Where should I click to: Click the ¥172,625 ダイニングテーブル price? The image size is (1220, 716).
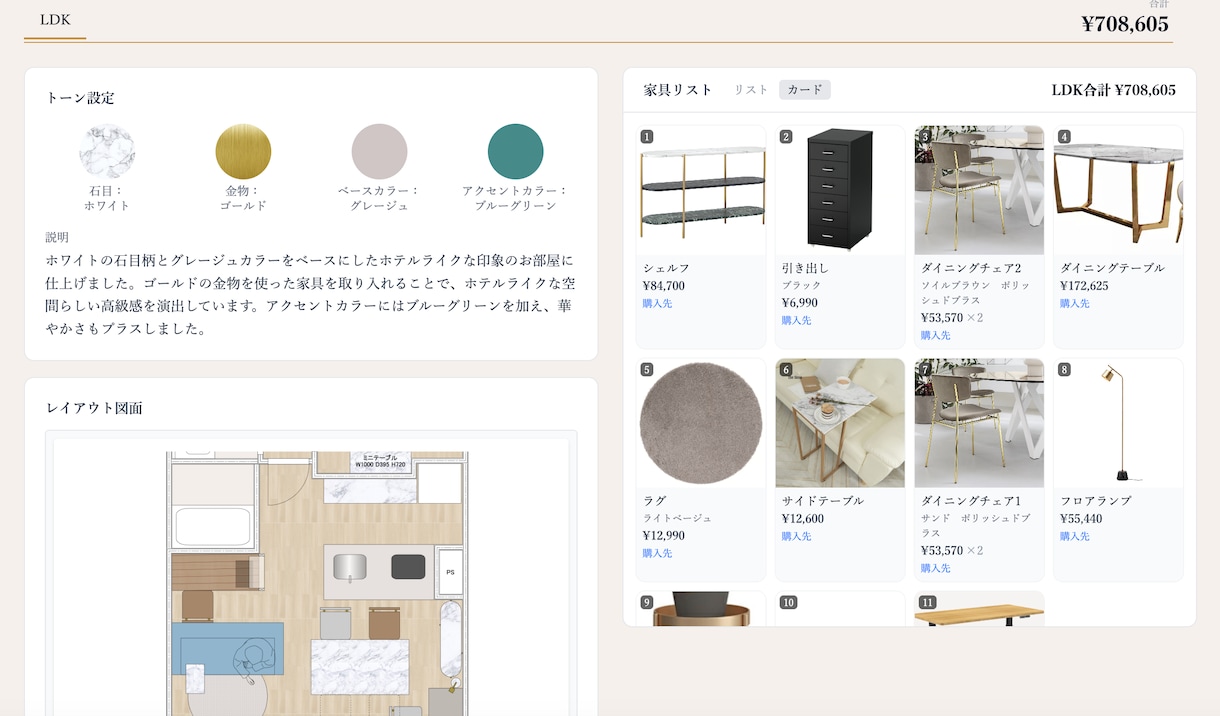[x=1084, y=286]
